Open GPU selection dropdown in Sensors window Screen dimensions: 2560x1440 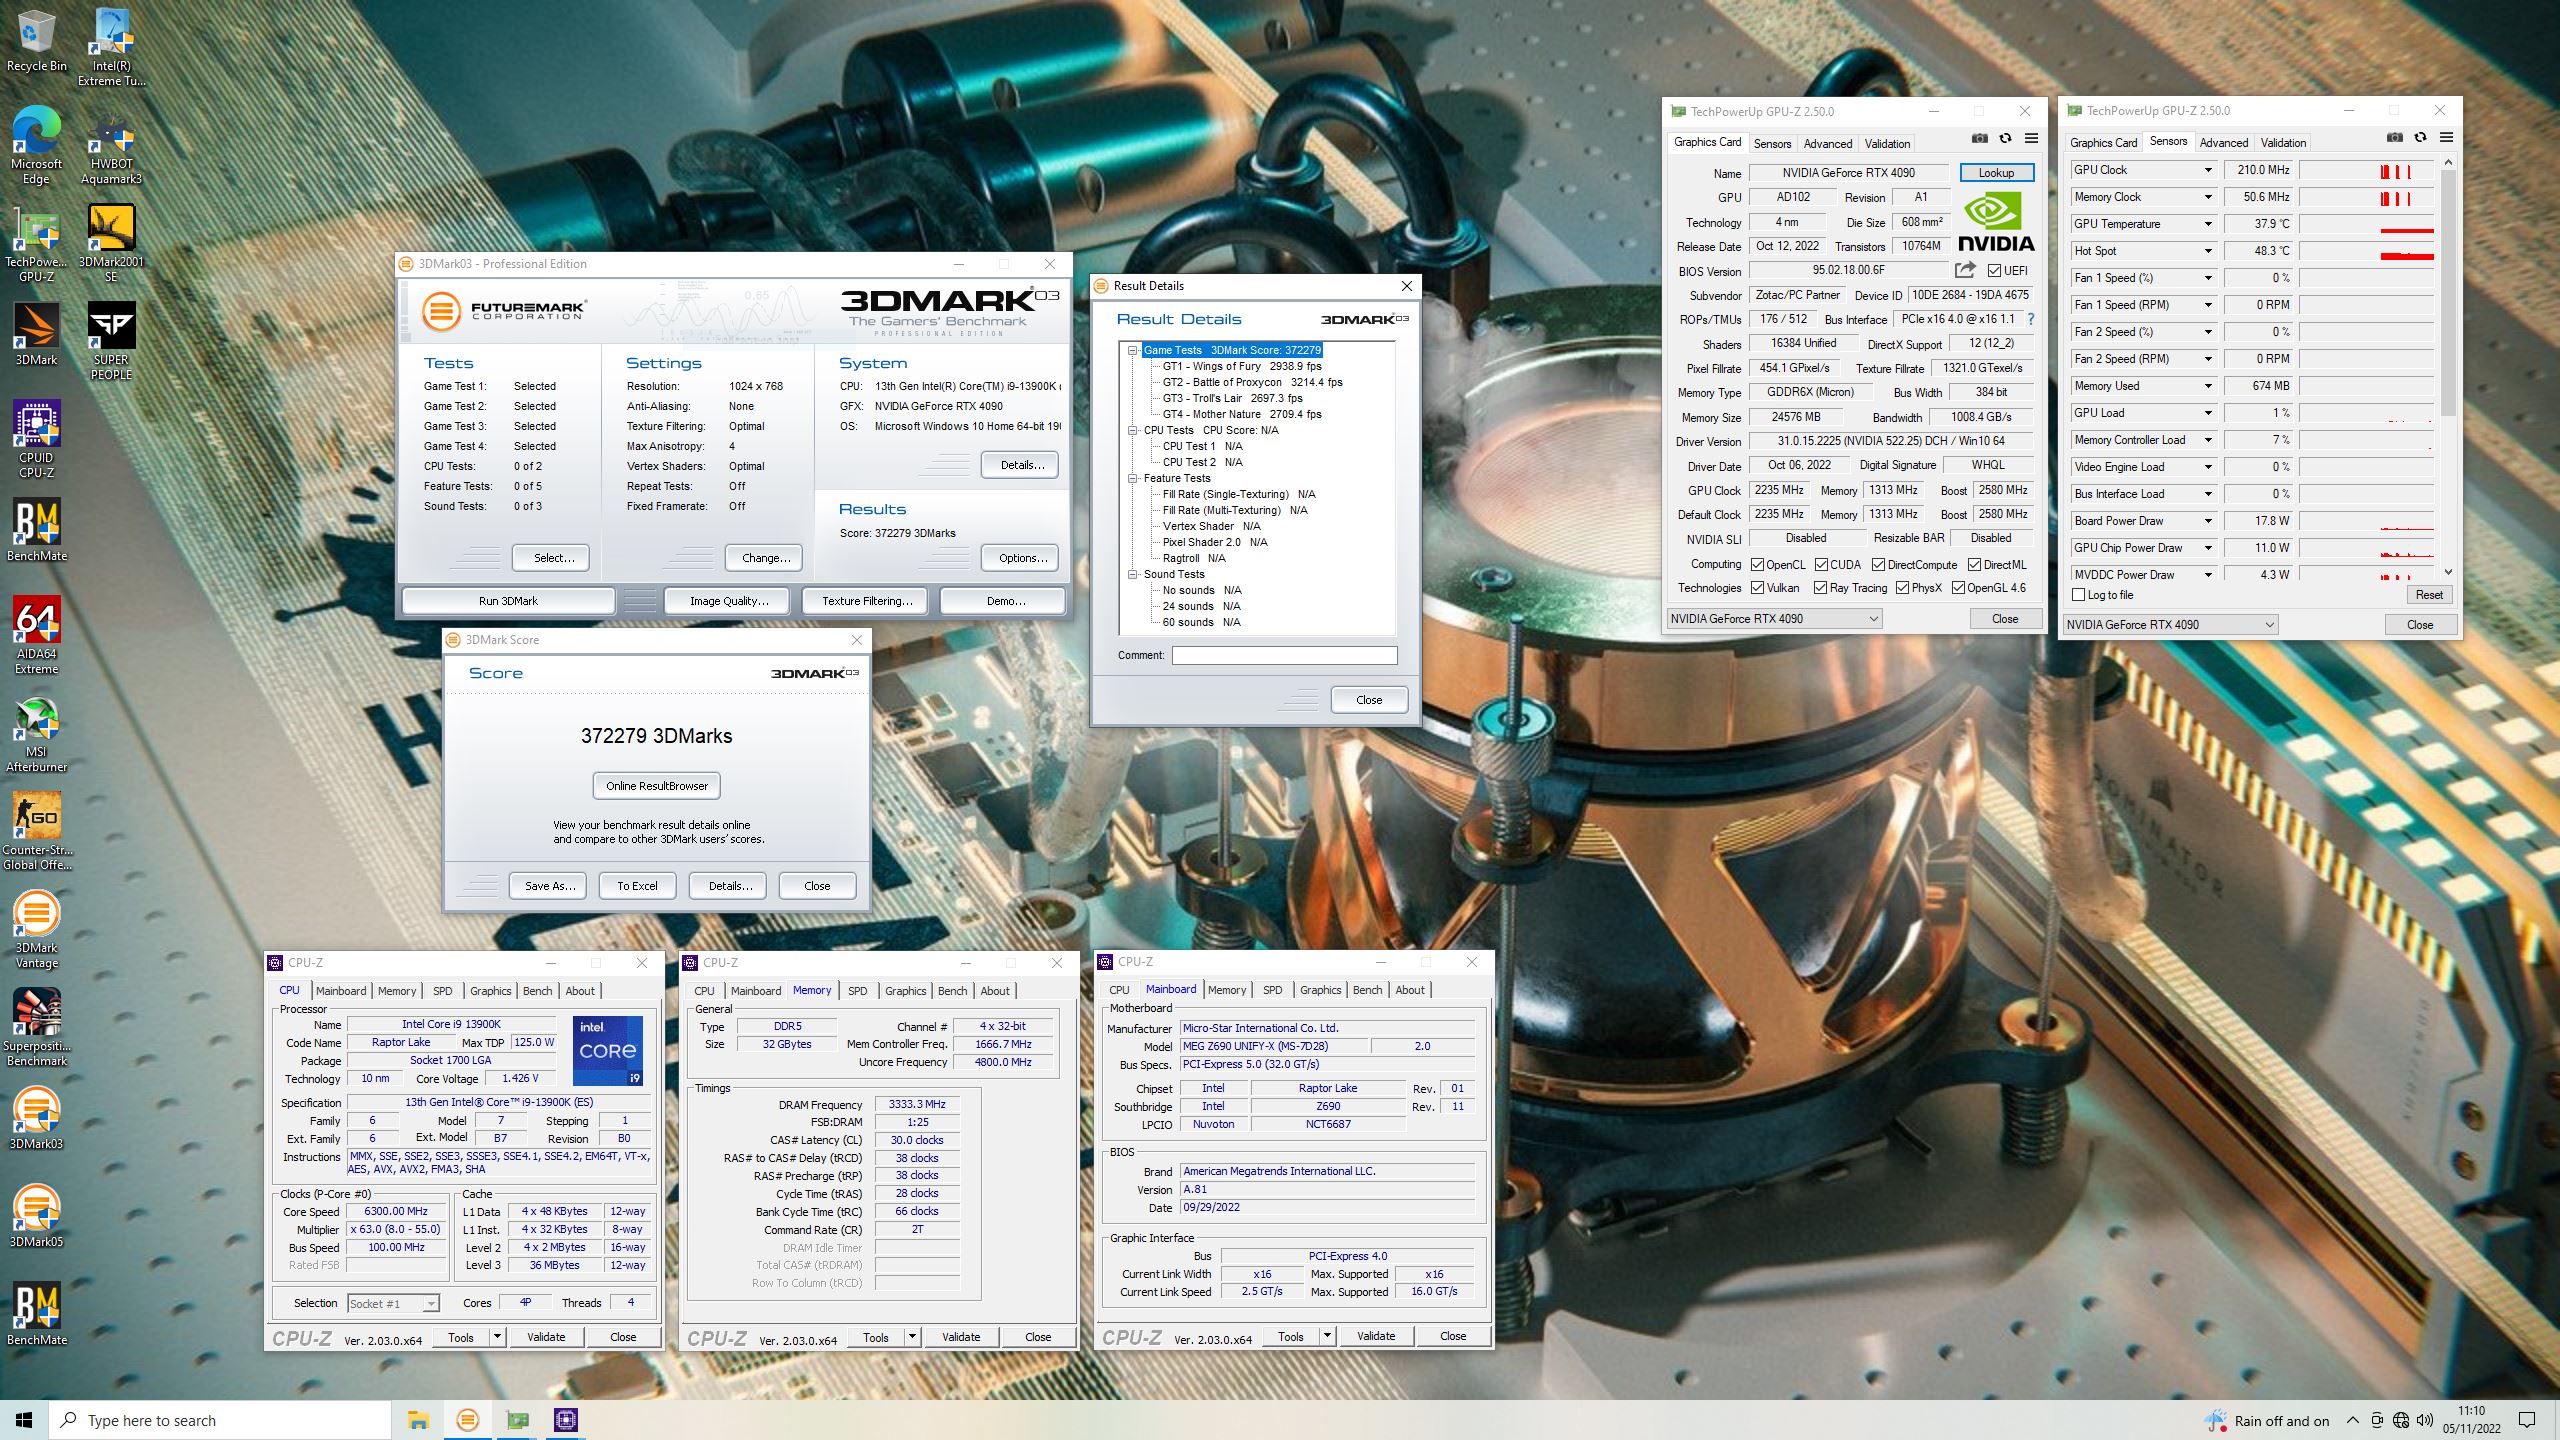2170,625
